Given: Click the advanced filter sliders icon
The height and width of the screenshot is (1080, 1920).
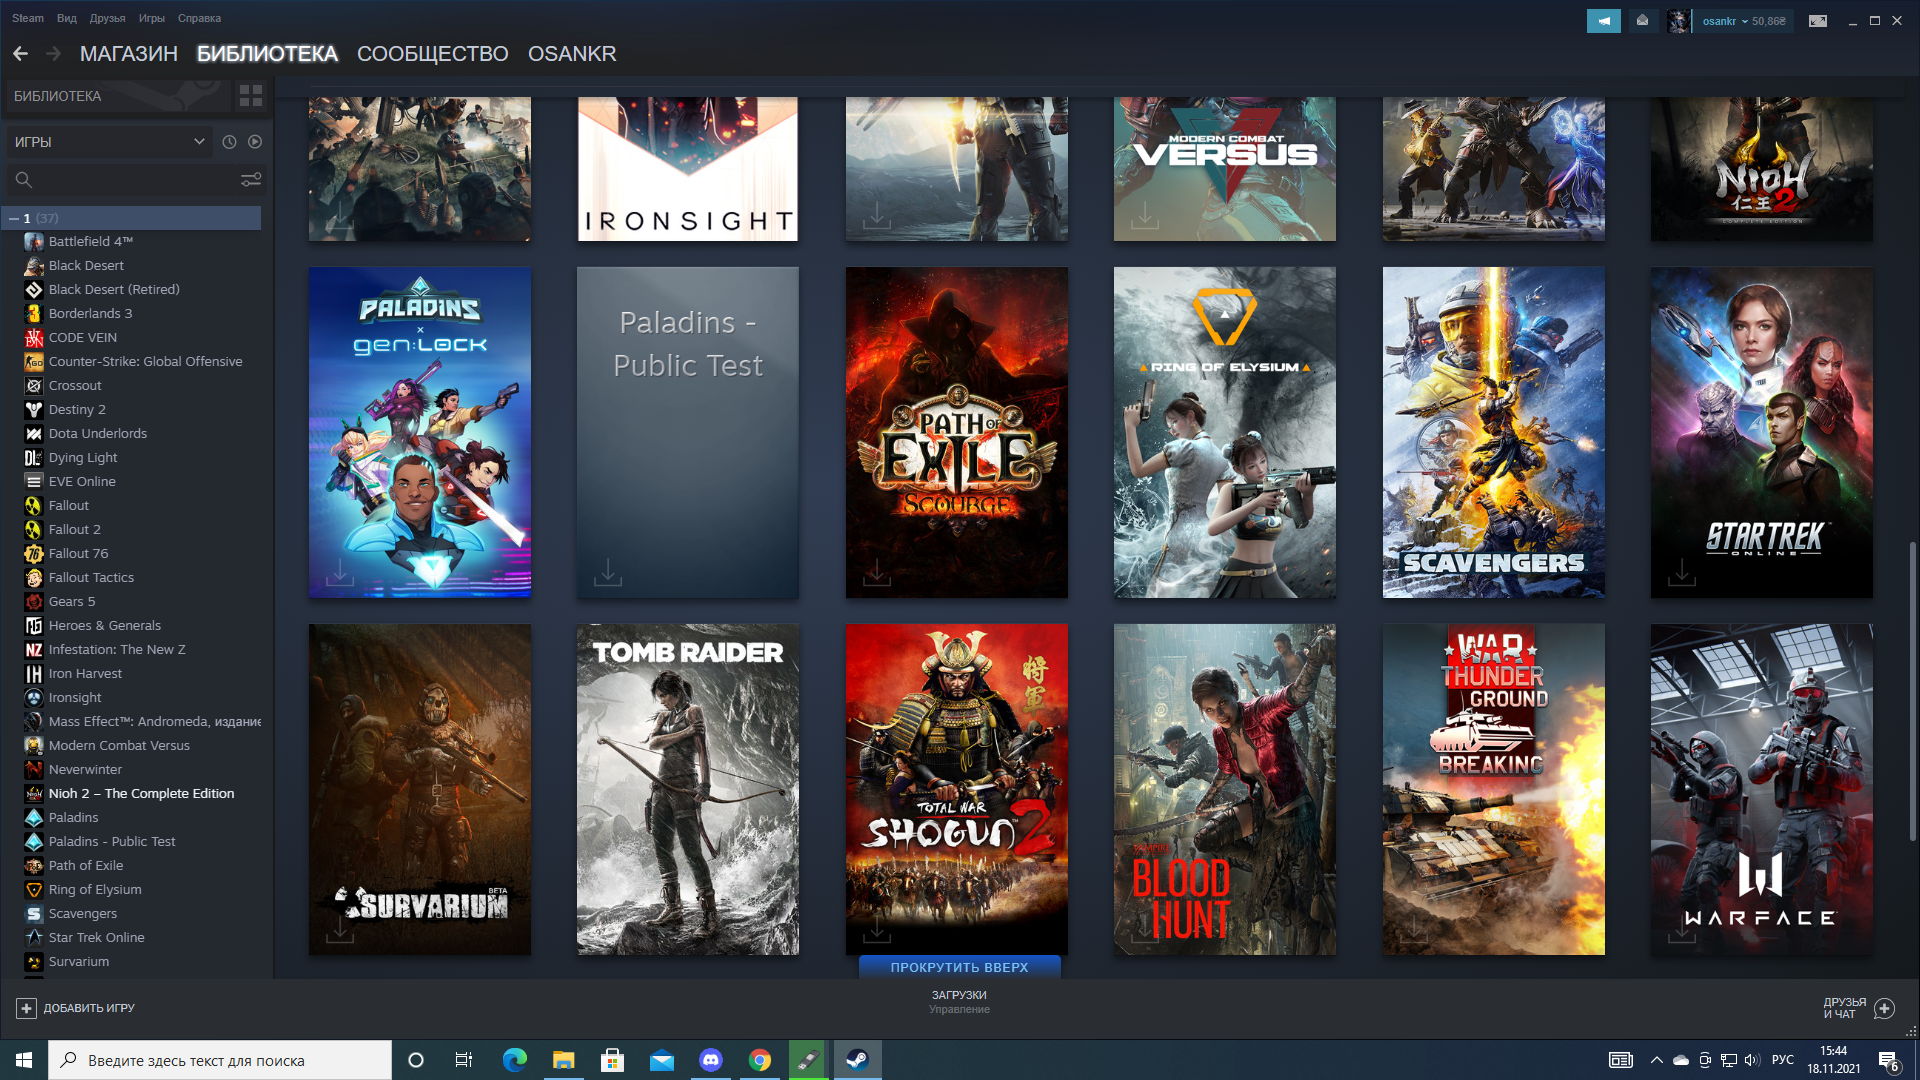Looking at the screenshot, I should pyautogui.click(x=250, y=180).
